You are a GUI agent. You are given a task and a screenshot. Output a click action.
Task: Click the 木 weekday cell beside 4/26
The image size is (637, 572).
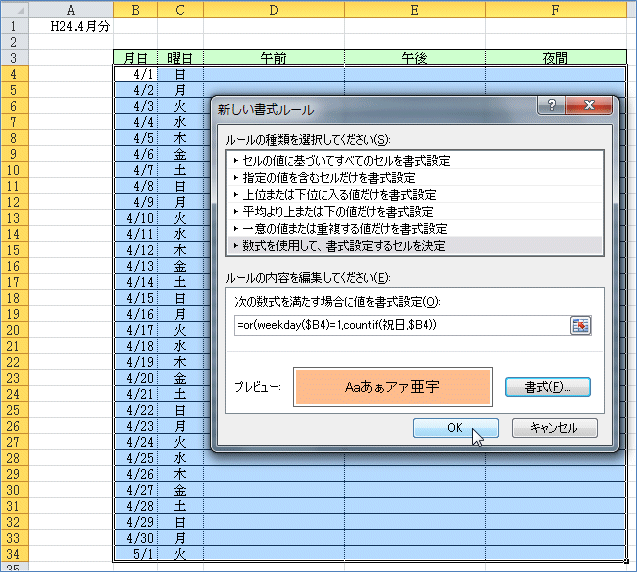[180, 474]
